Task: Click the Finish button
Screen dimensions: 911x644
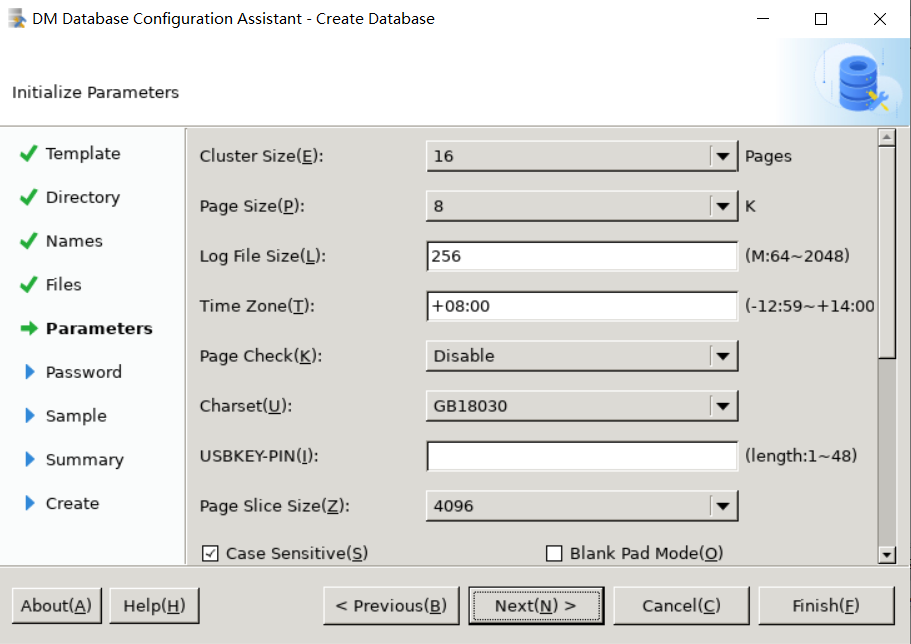Action: click(x=823, y=605)
